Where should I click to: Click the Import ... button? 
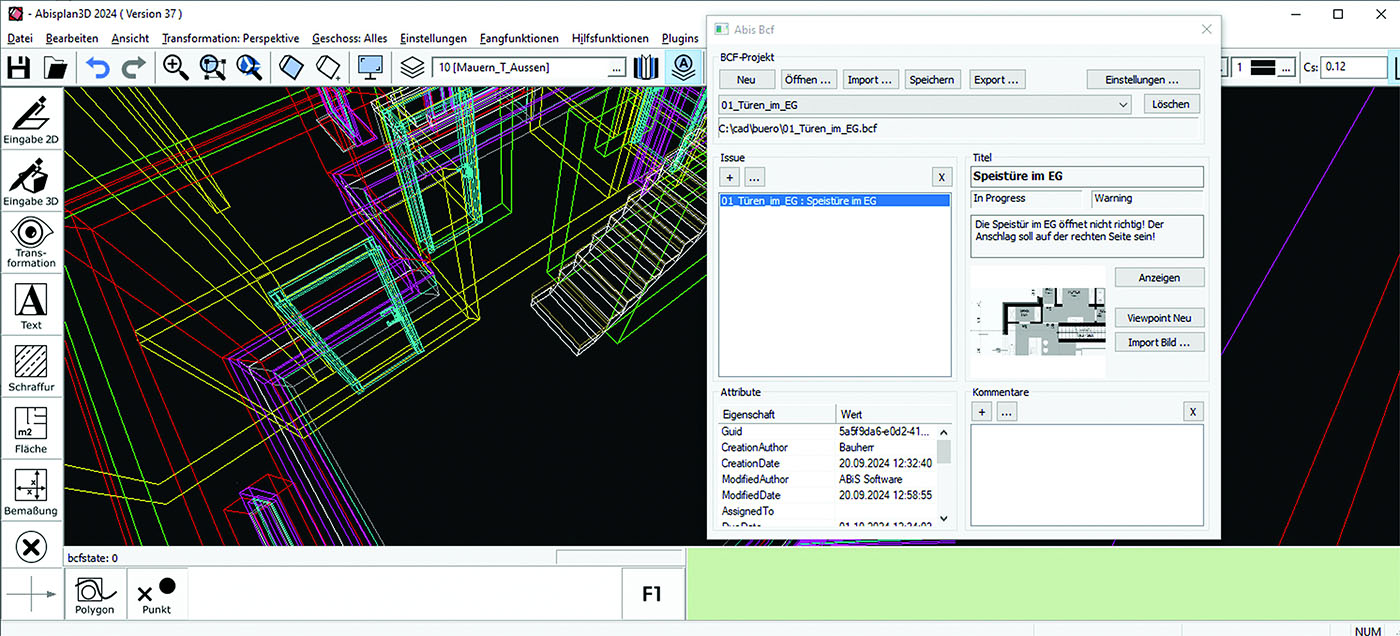[x=870, y=80]
